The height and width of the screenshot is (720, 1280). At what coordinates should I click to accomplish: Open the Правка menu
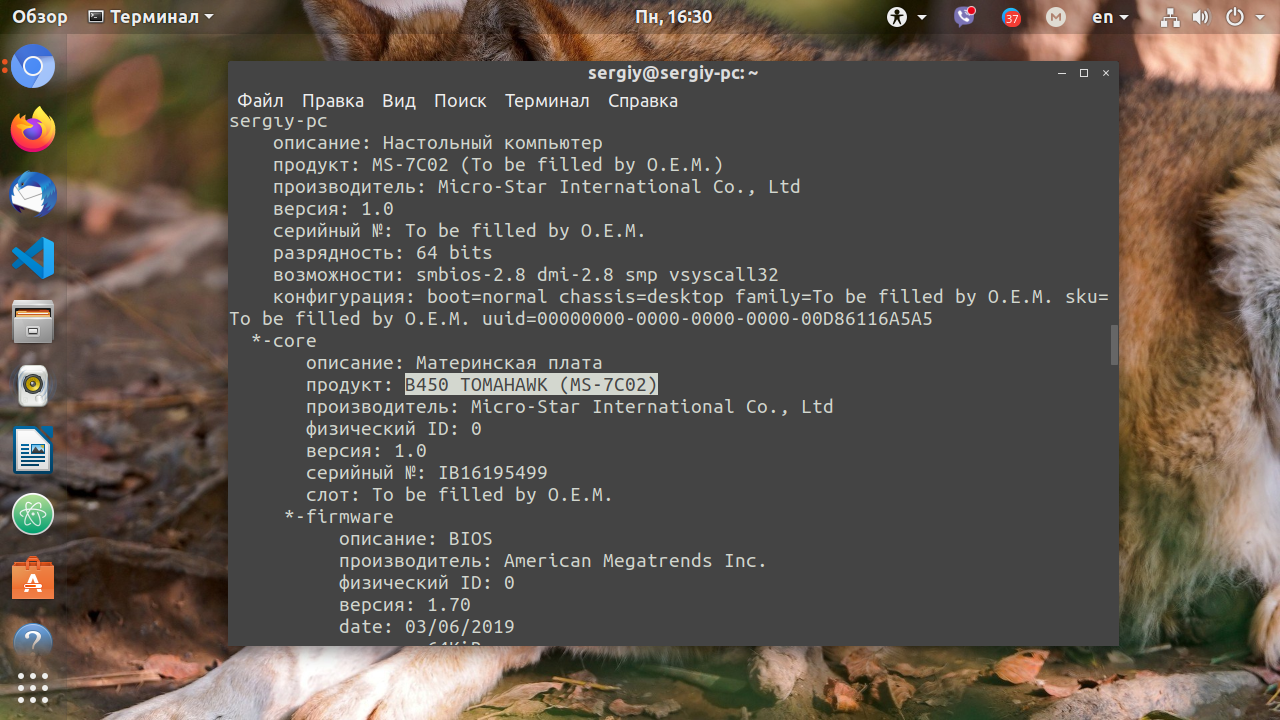pos(333,101)
